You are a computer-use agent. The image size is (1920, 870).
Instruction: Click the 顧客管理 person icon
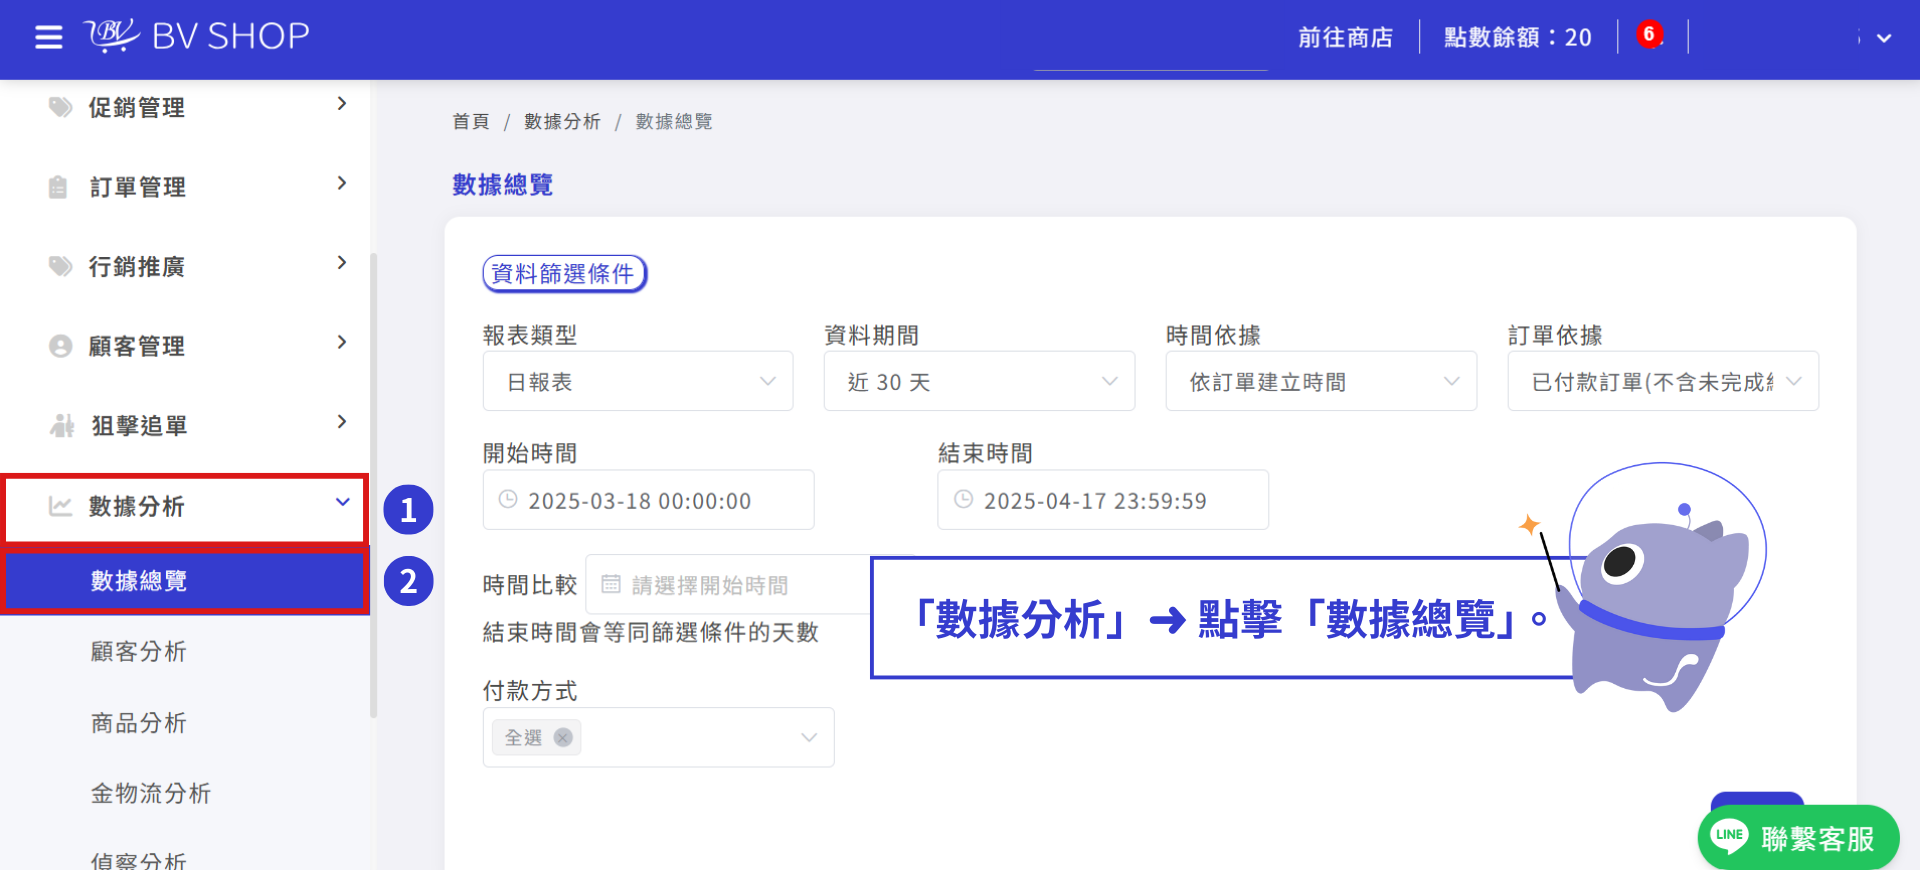[61, 346]
